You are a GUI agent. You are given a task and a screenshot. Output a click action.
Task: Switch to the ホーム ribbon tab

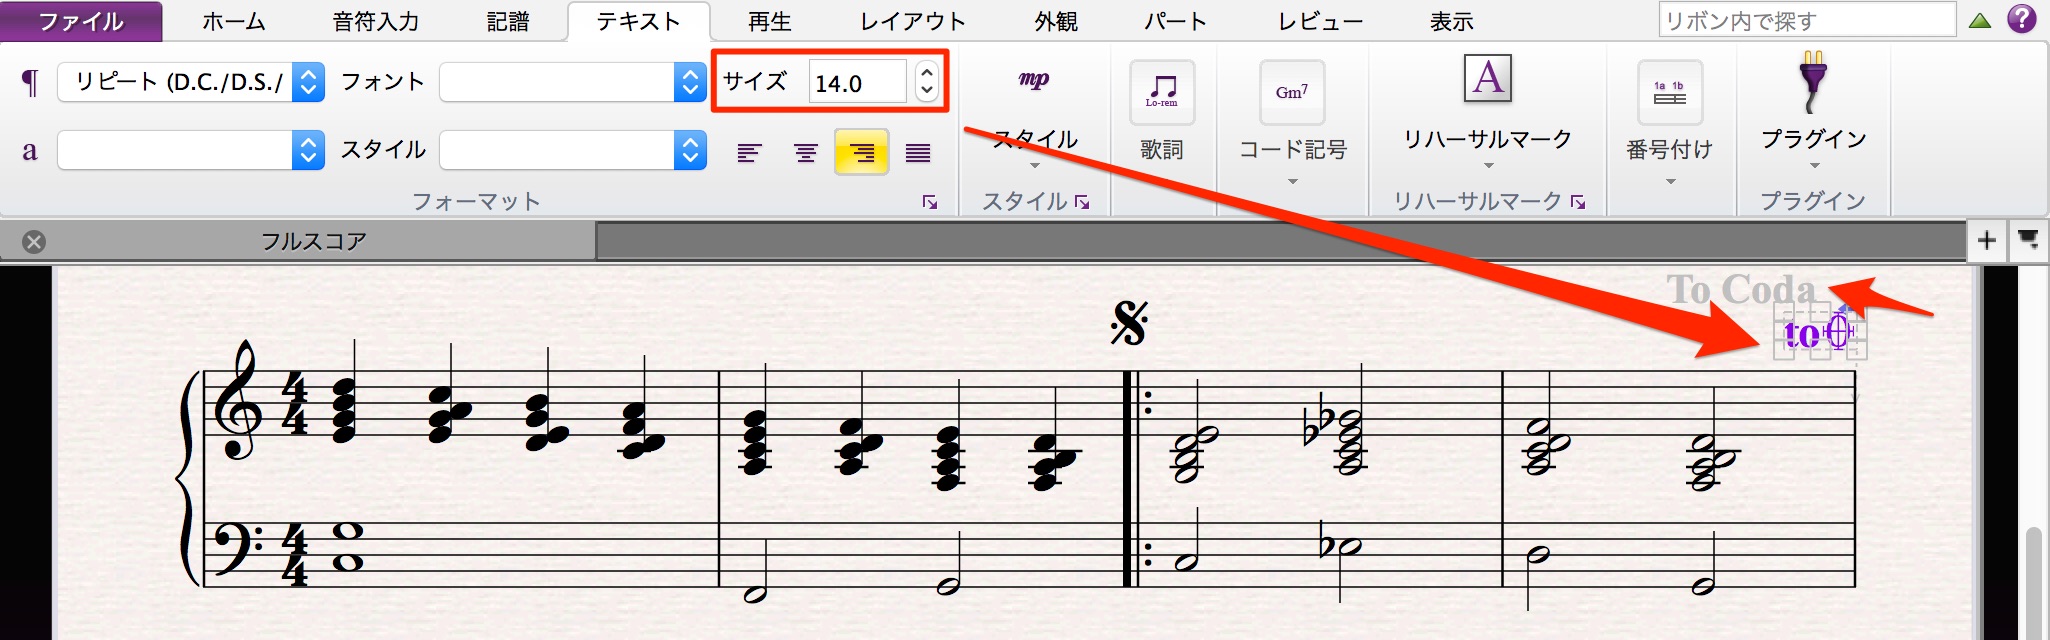click(233, 21)
